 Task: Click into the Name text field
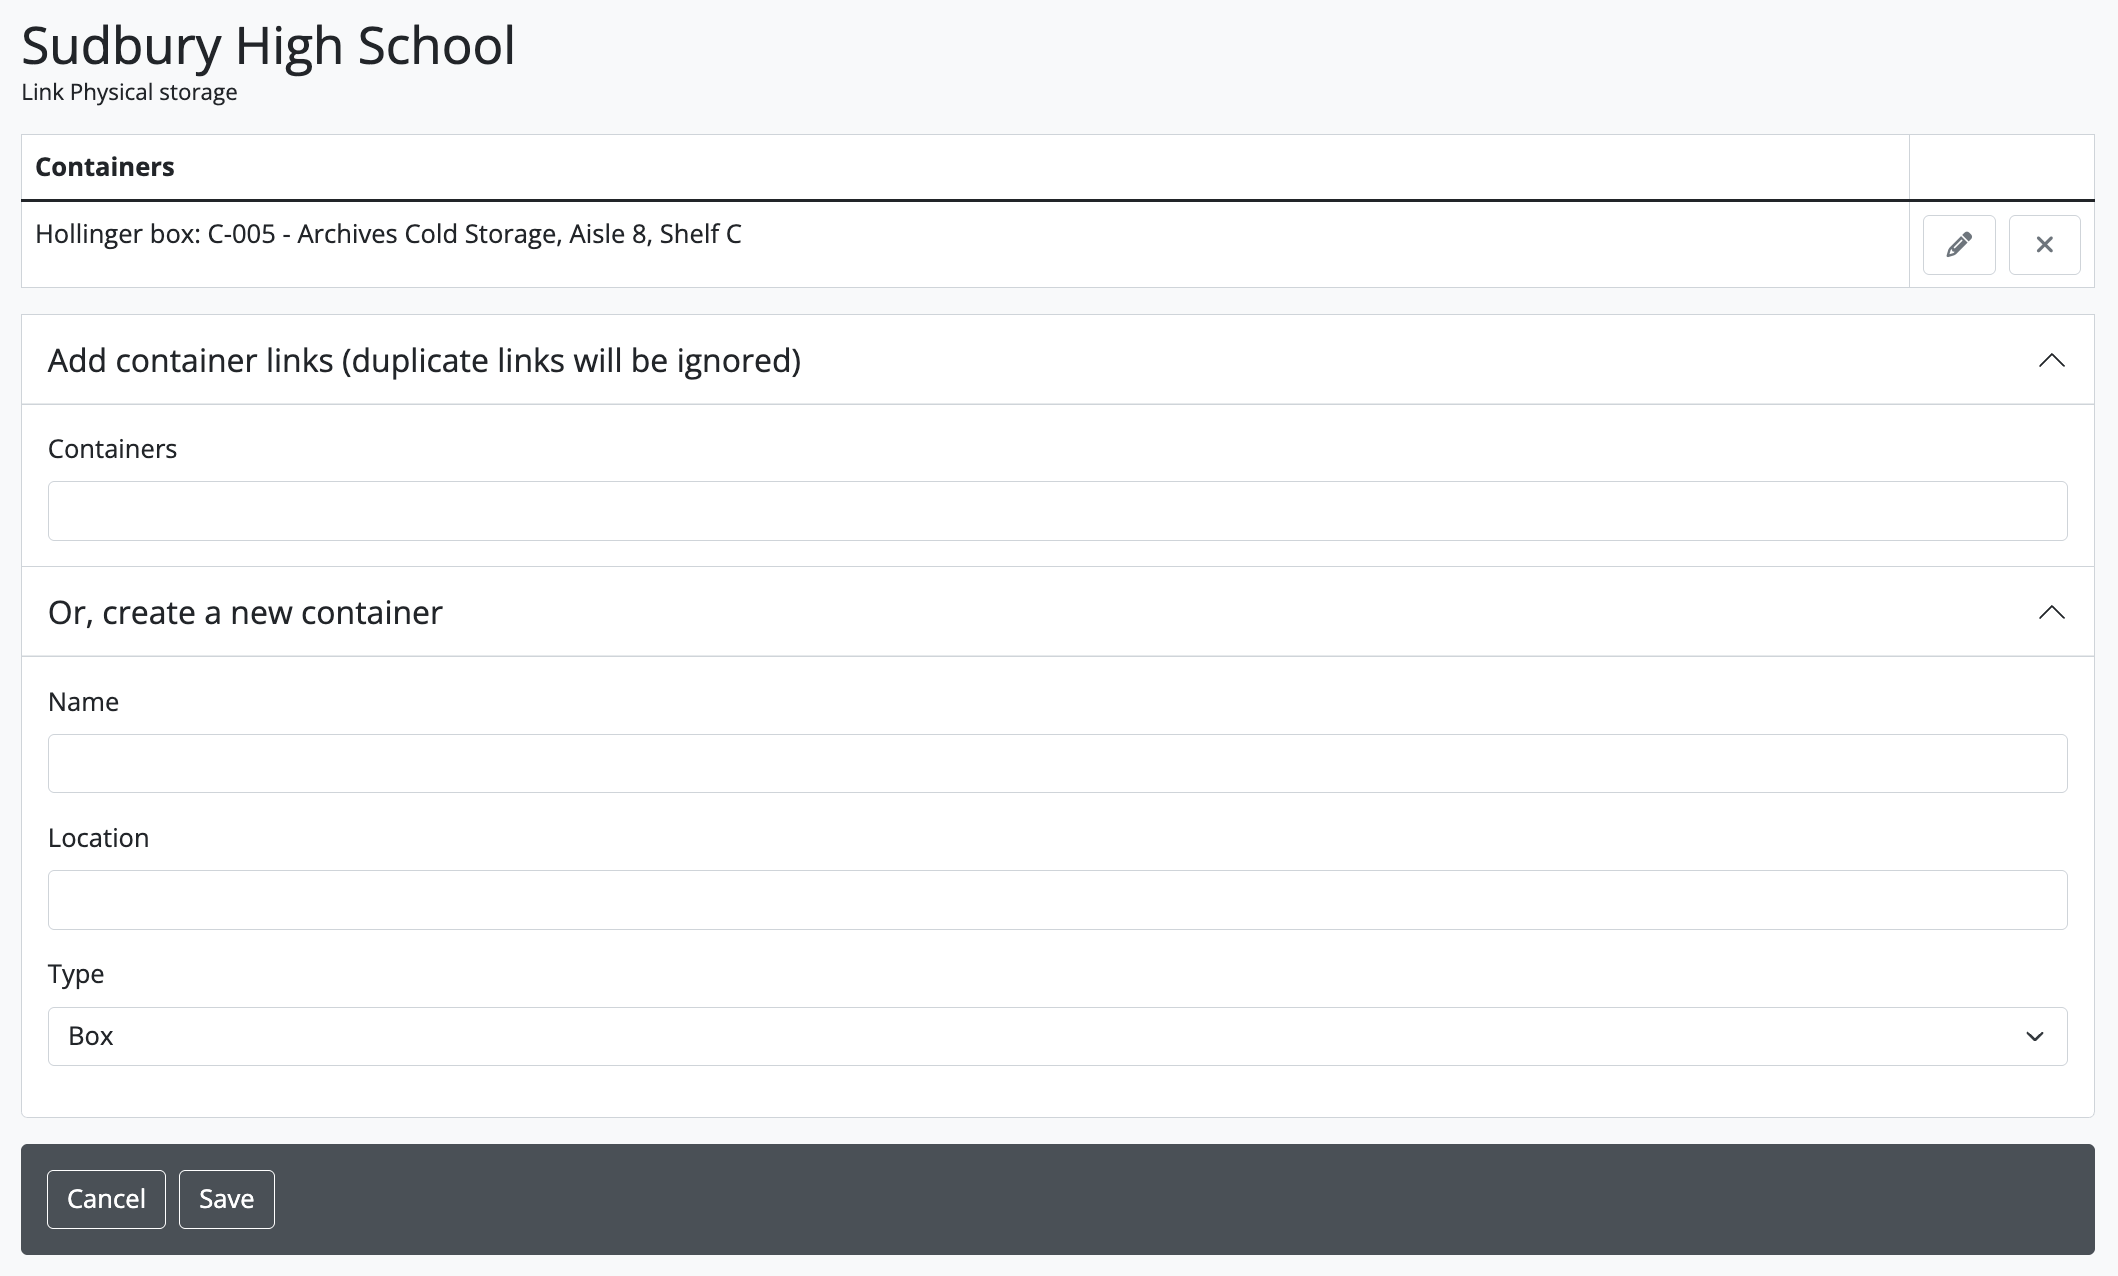coord(1057,764)
